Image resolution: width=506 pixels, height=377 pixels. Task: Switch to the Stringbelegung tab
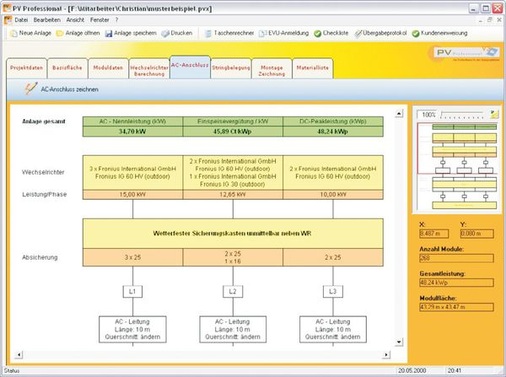(231, 68)
